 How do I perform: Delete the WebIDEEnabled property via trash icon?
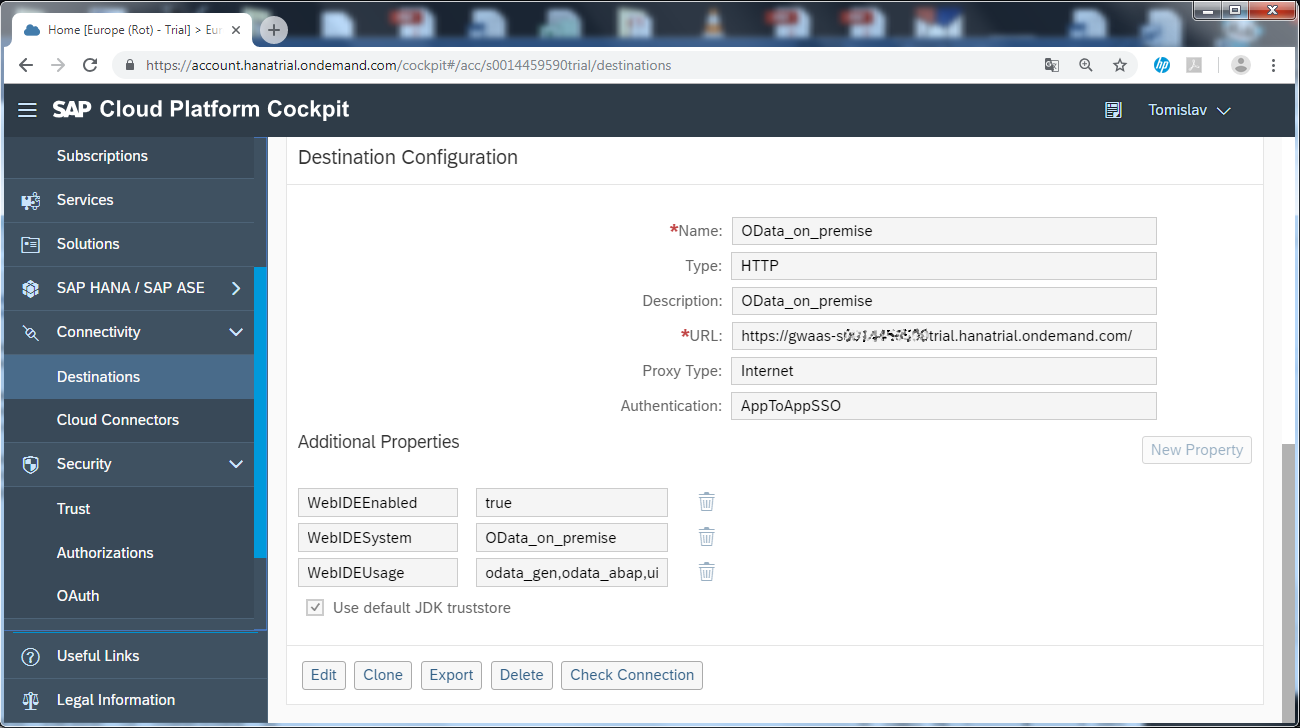coord(706,502)
